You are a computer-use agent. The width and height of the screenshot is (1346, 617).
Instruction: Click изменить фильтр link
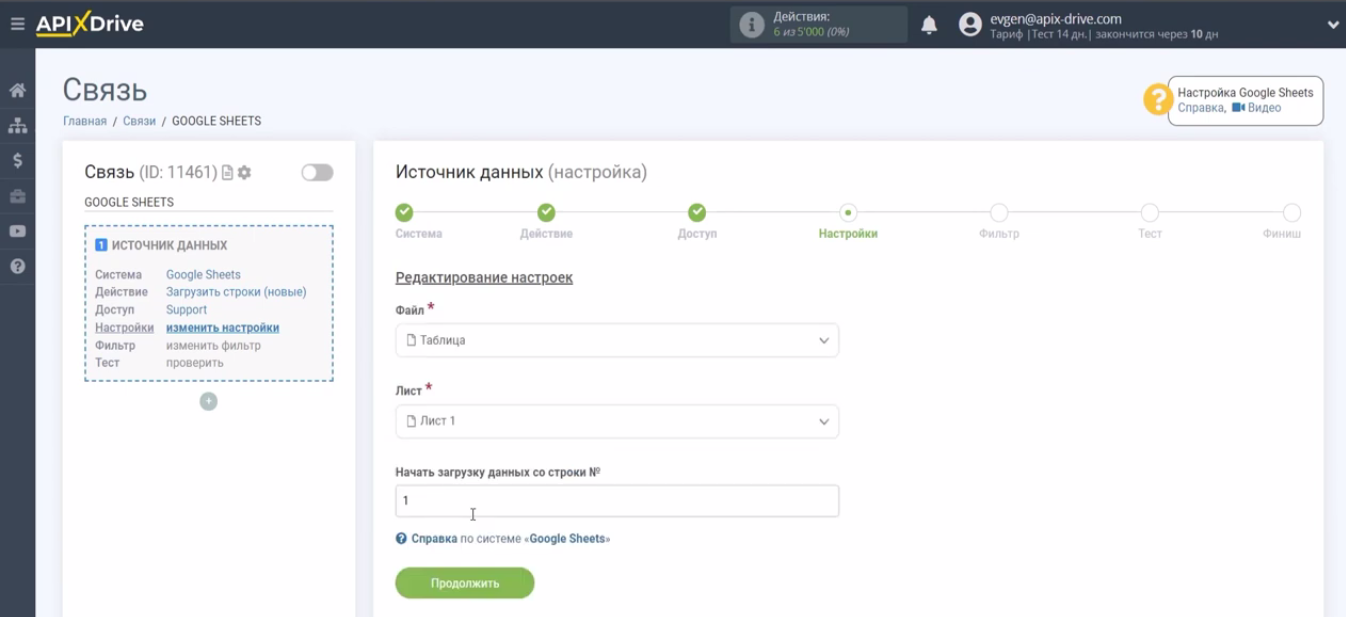[213, 346]
